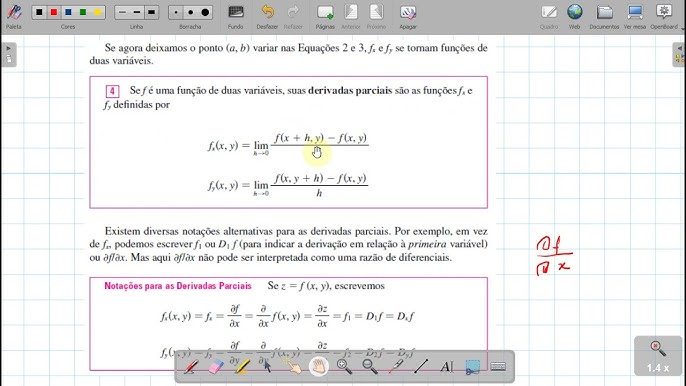Select the zoom in magnifier tool

344,366
